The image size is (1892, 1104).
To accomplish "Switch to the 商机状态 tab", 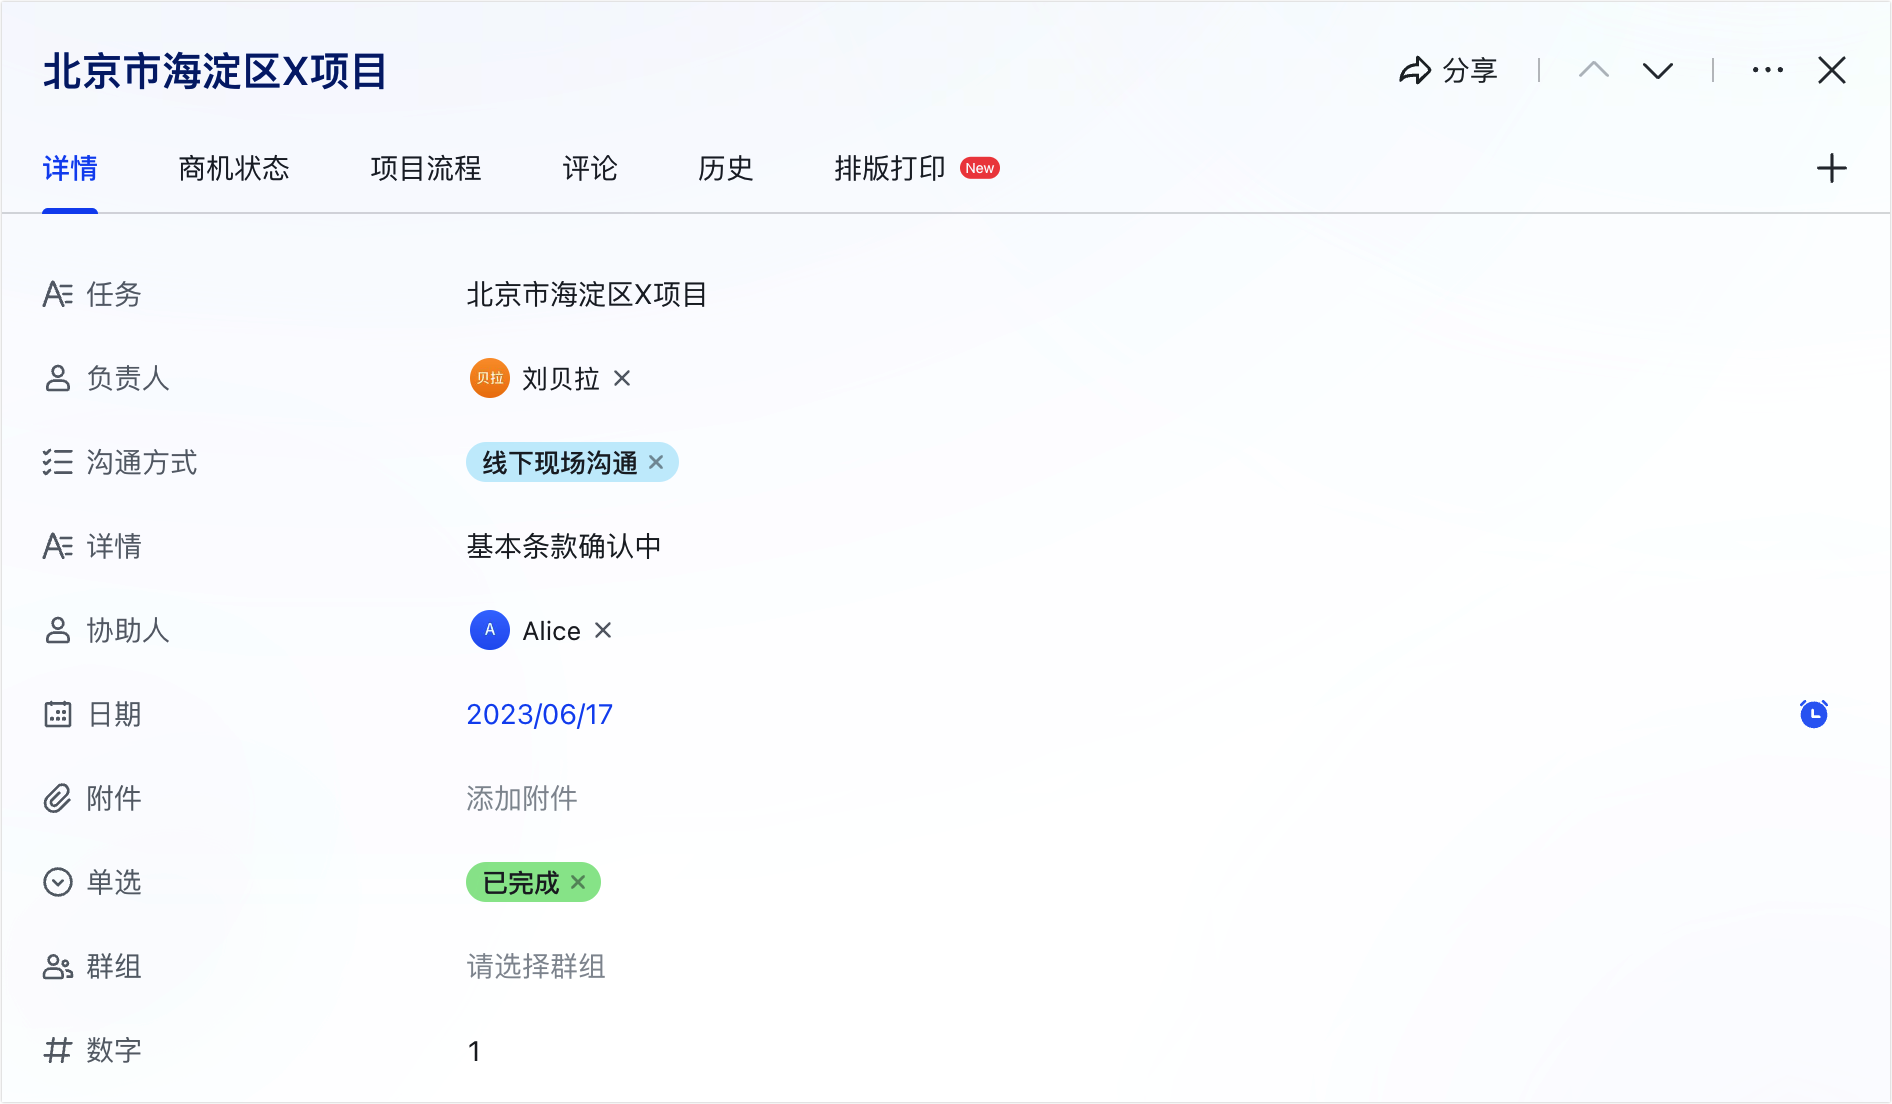I will [x=234, y=168].
